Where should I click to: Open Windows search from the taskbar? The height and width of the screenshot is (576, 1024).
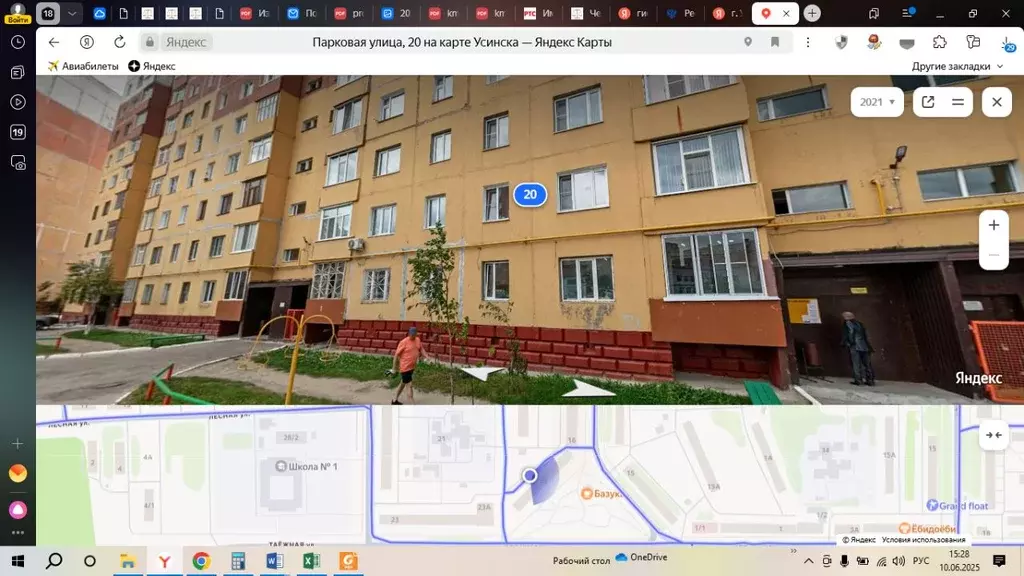(x=54, y=560)
